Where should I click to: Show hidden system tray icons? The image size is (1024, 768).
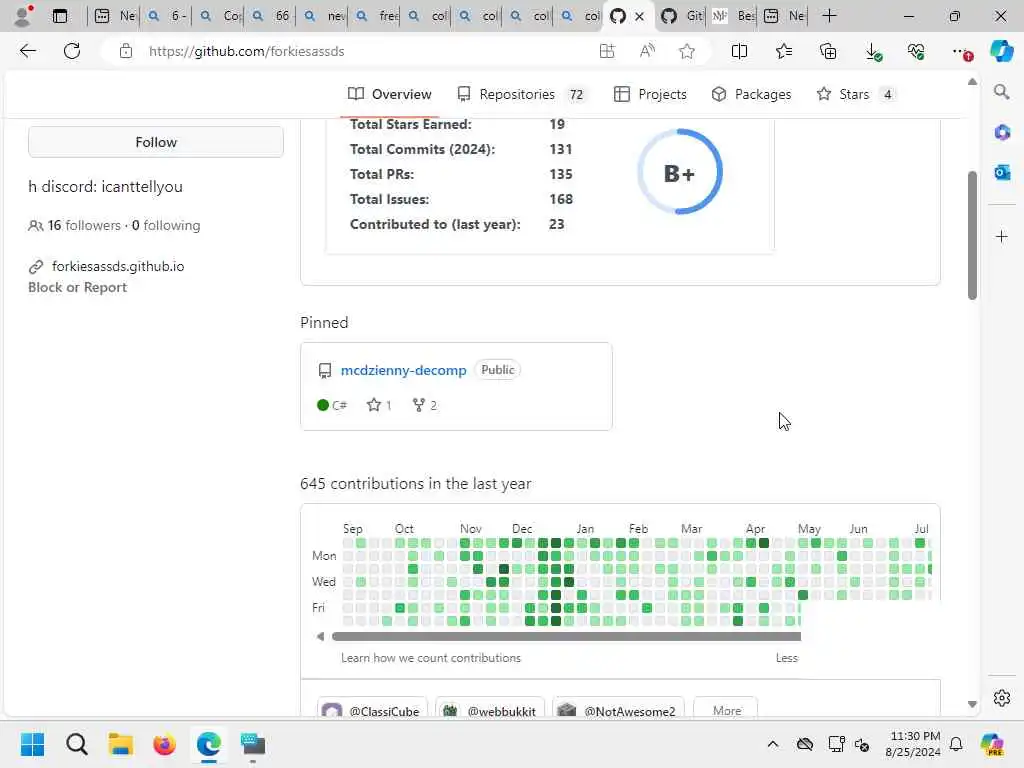(x=773, y=744)
